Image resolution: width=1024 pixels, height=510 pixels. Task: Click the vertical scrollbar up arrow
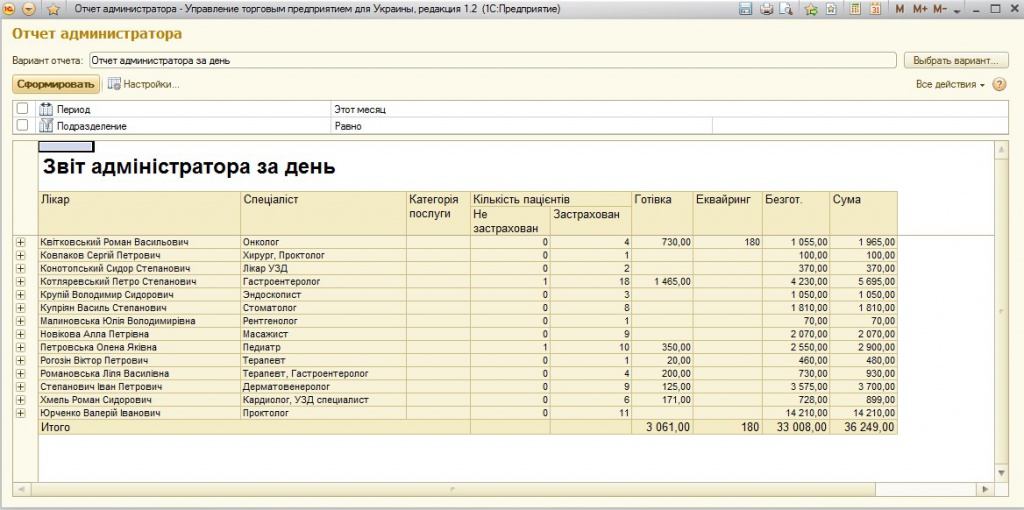click(x=1001, y=150)
